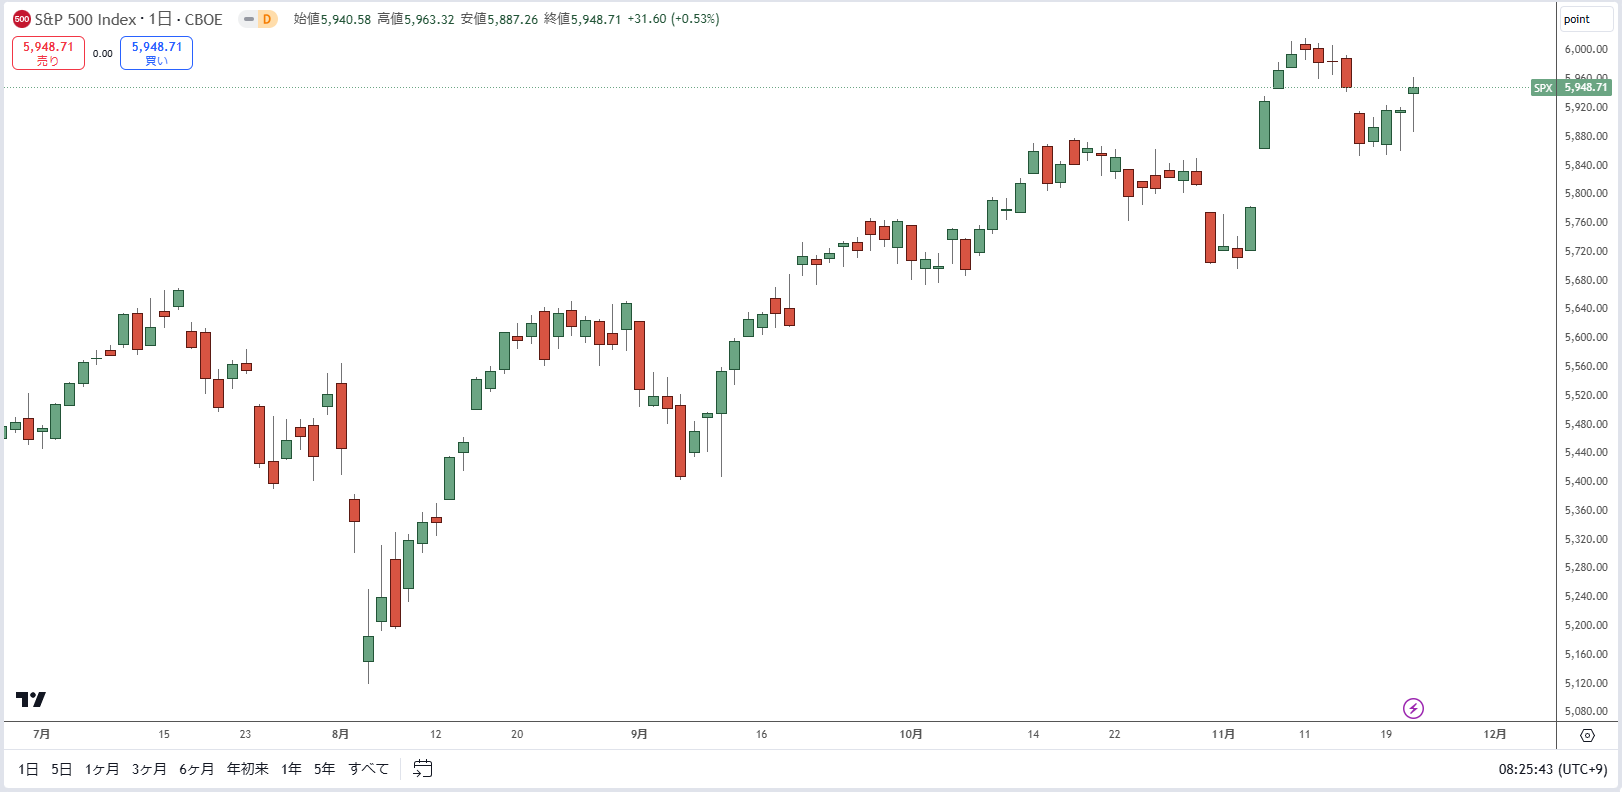Click the 7月 time axis label
Screen dimensions: 1622x792
41,734
